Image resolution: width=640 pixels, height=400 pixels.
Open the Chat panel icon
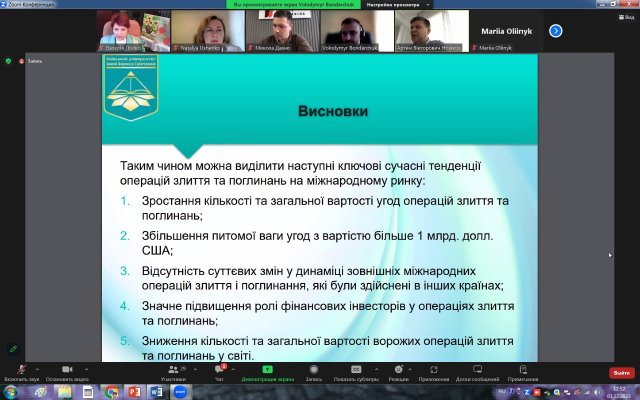pyautogui.click(x=218, y=369)
